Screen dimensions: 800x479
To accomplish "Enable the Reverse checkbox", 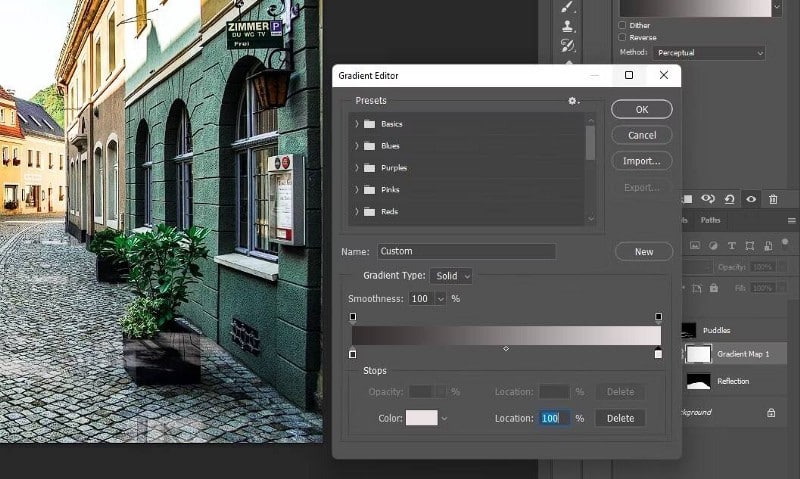I will click(x=622, y=37).
